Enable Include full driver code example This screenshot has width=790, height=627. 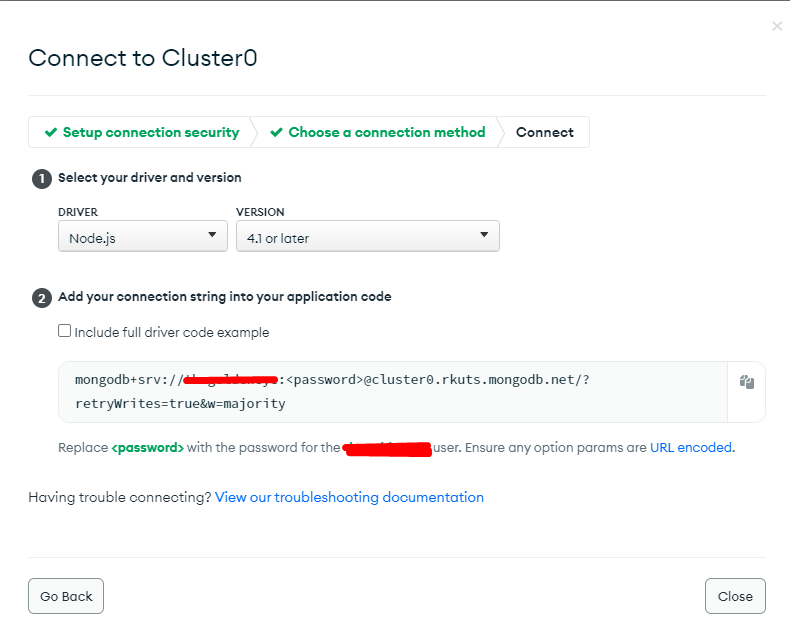pyautogui.click(x=64, y=331)
